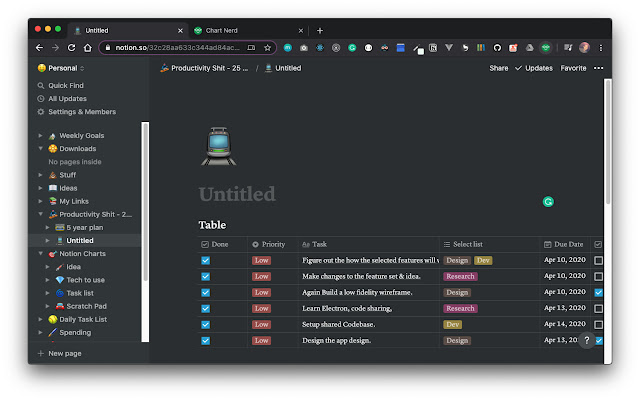
Task: Open Spending page in sidebar
Action: coord(75,332)
